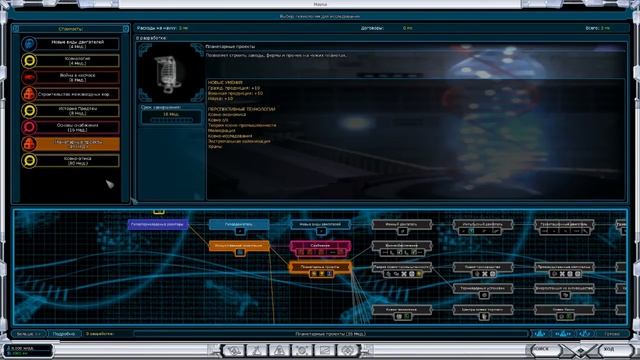This screenshot has height=360, width=640.
Task: Click the second icon left of Готово
Action: pyautogui.click(x=562, y=334)
